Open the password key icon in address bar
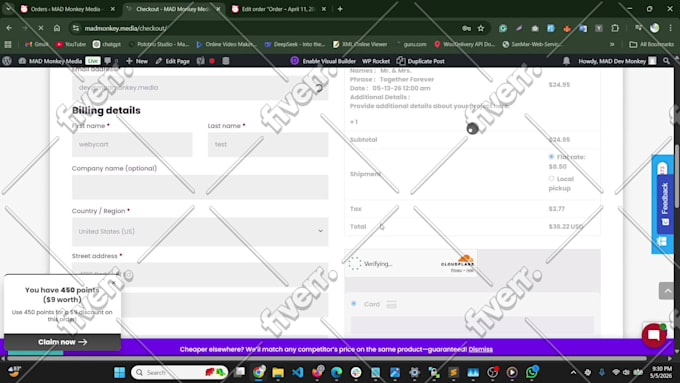Viewport: 680px width, 383px height. point(467,28)
